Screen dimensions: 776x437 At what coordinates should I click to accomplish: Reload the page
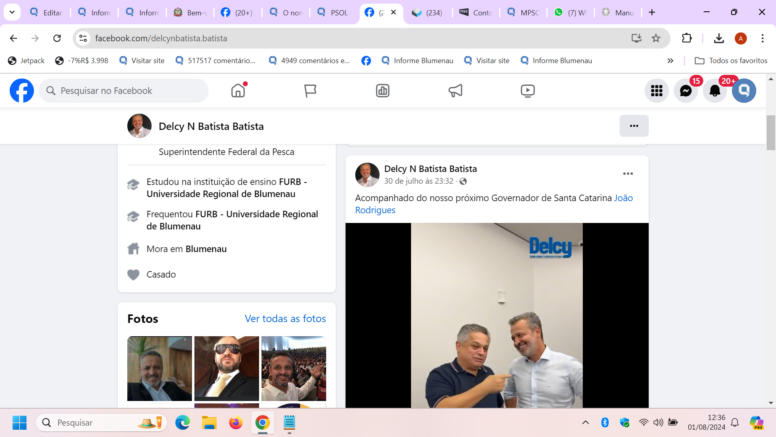[x=57, y=38]
